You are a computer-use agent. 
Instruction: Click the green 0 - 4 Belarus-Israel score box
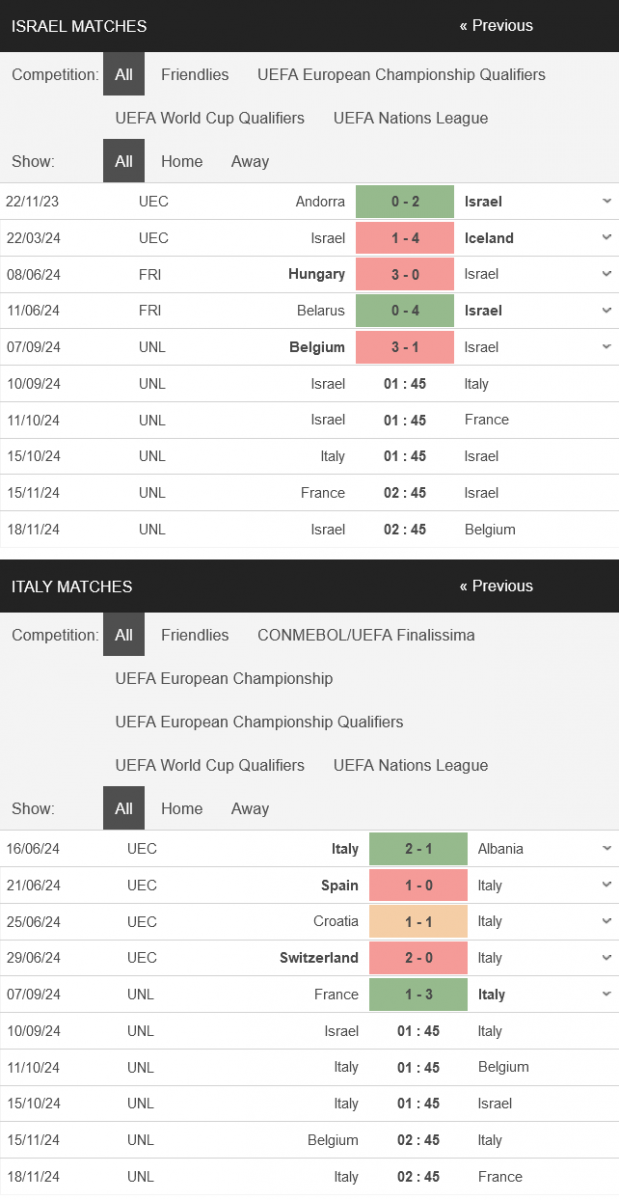click(405, 310)
